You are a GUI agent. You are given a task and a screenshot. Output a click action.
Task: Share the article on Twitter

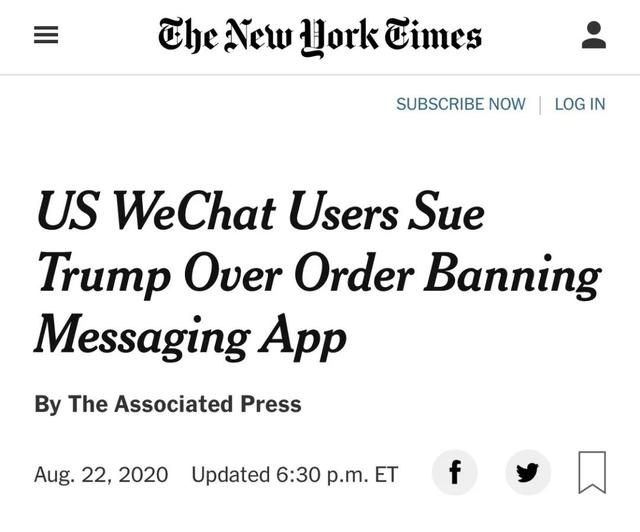(x=527, y=472)
